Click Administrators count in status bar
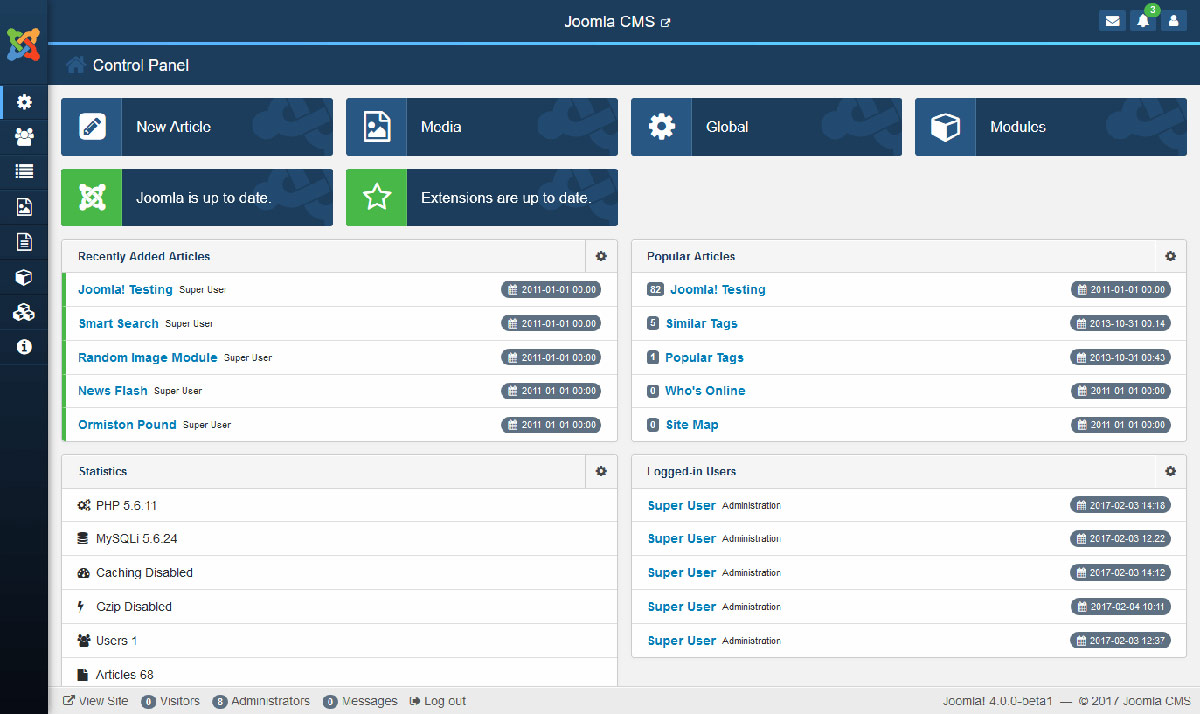 pyautogui.click(x=261, y=701)
